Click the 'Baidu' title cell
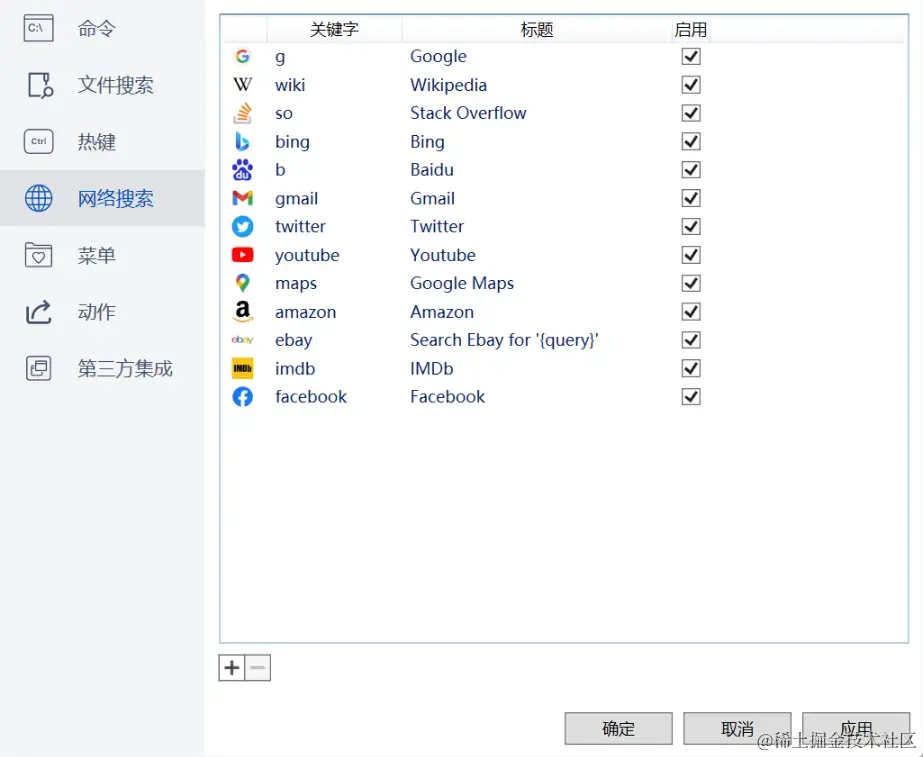The width and height of the screenshot is (923, 757). (432, 170)
